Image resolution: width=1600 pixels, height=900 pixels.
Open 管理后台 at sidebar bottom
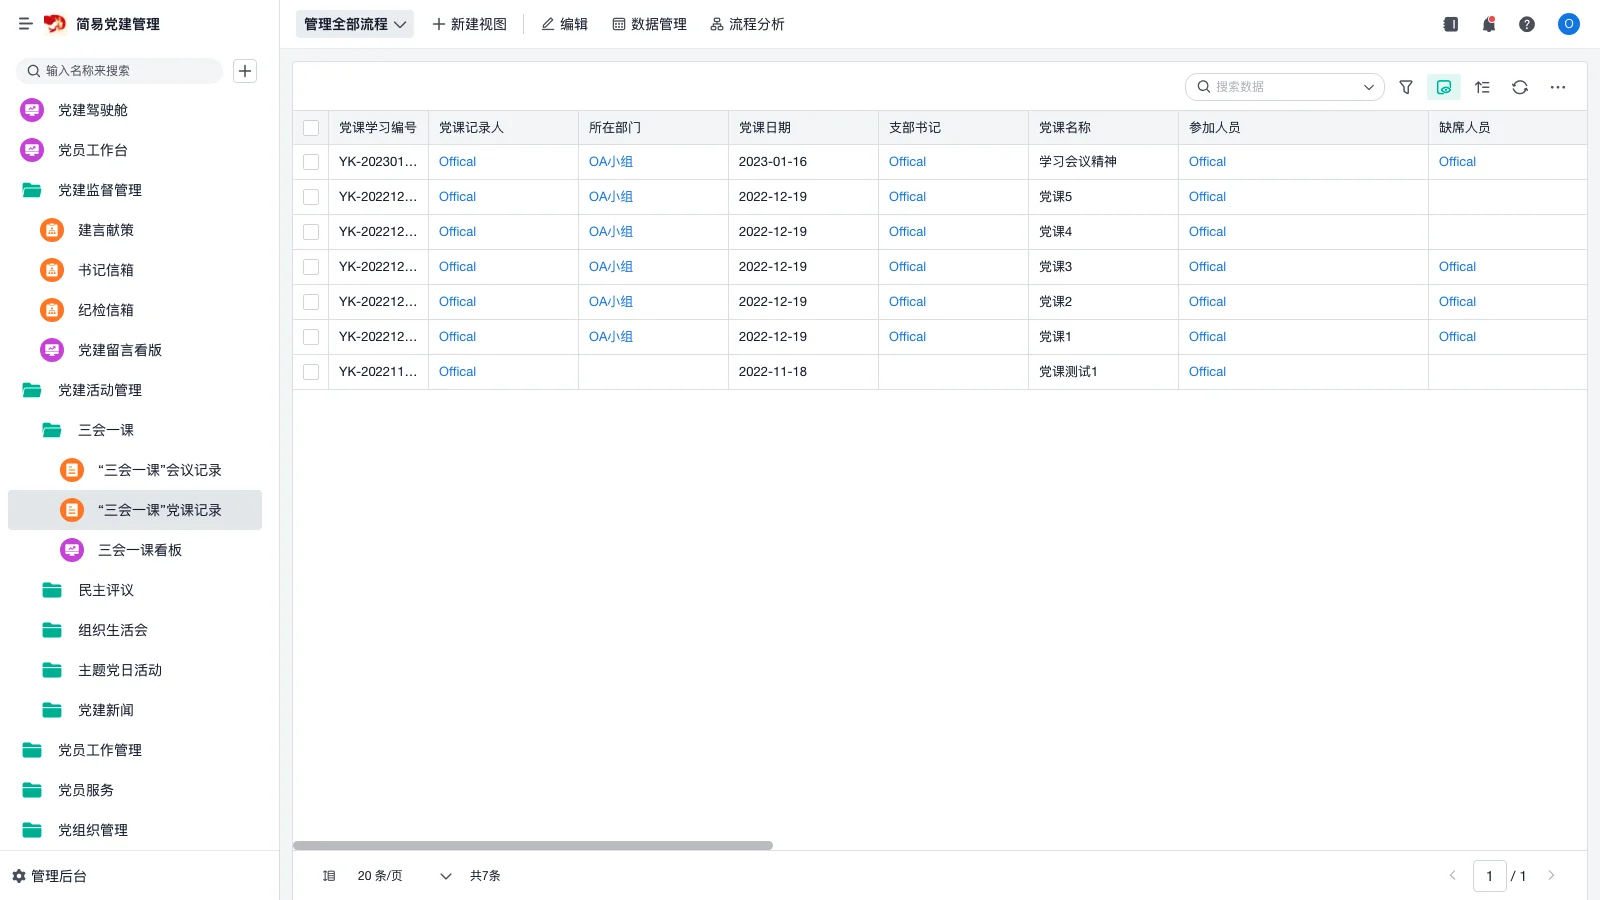50,876
